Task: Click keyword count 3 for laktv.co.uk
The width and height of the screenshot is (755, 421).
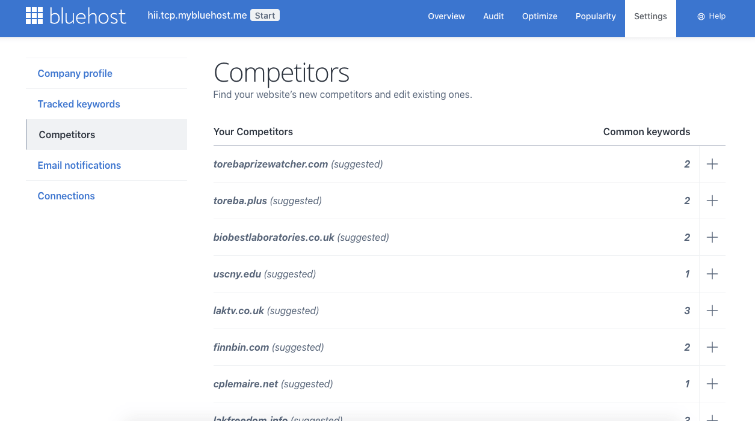Action: (x=687, y=311)
